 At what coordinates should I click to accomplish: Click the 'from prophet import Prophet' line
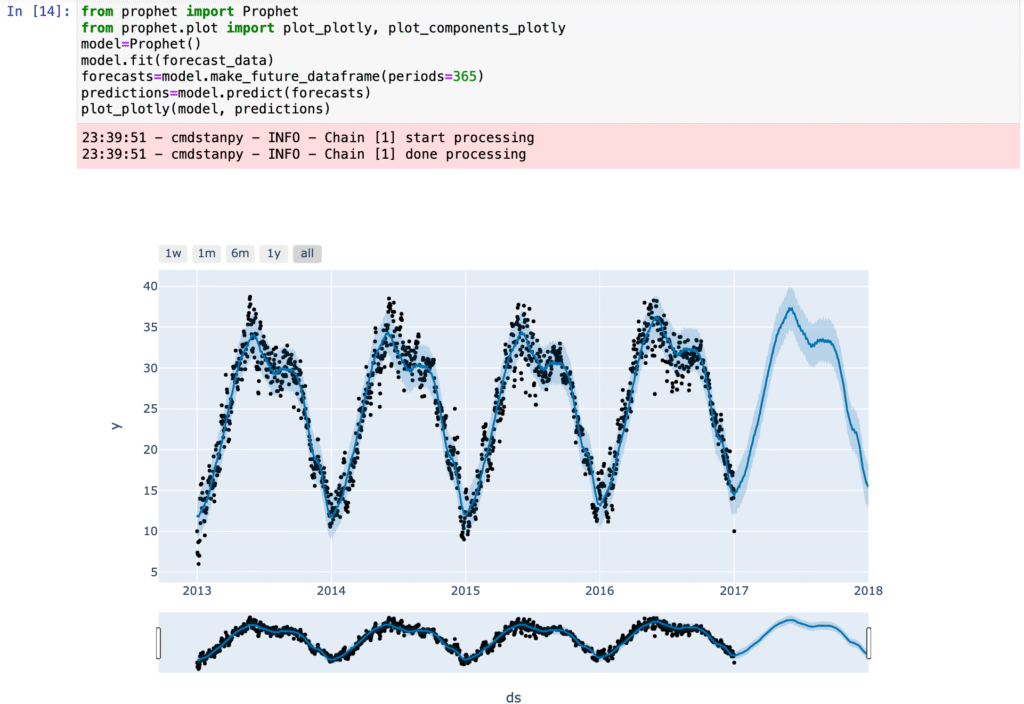tap(190, 12)
